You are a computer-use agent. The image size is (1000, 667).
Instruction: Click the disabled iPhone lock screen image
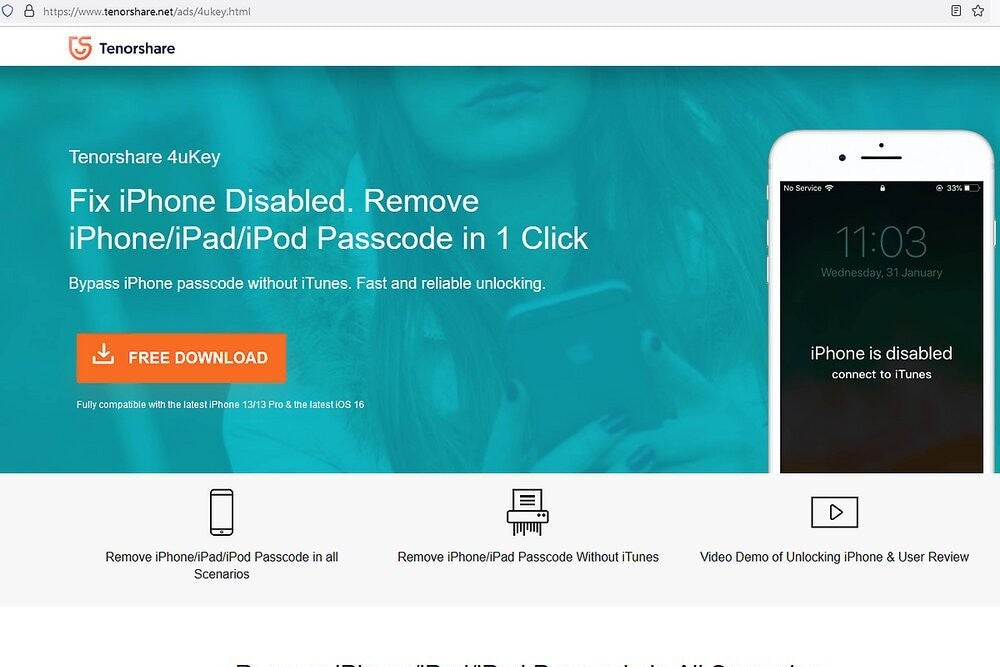(881, 326)
